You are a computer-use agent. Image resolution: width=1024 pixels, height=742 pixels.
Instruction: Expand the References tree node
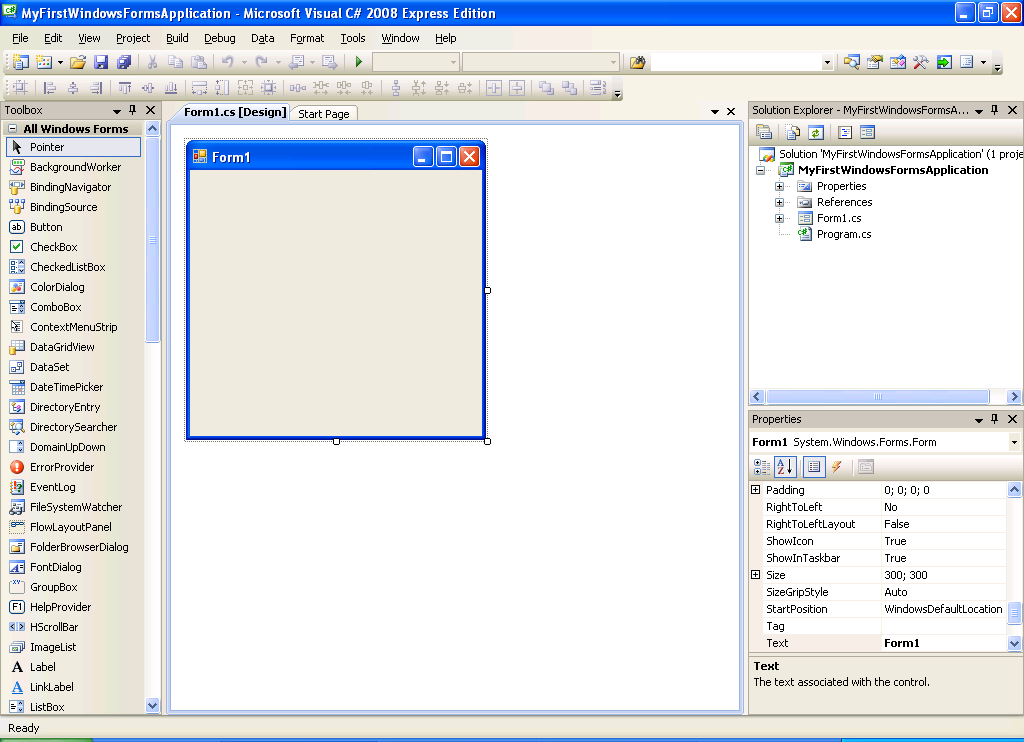[779, 202]
